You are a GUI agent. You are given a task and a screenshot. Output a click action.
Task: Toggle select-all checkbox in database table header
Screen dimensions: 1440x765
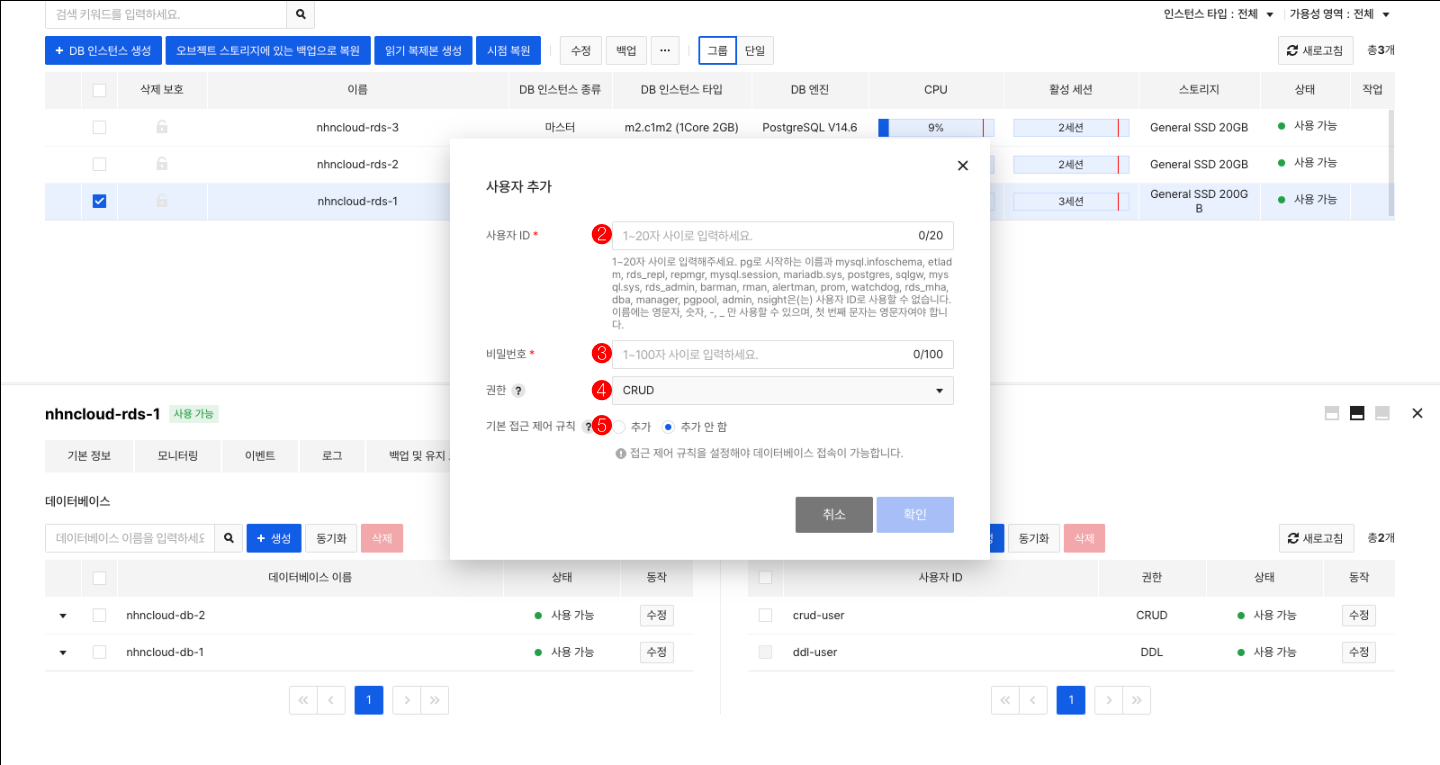click(x=99, y=578)
